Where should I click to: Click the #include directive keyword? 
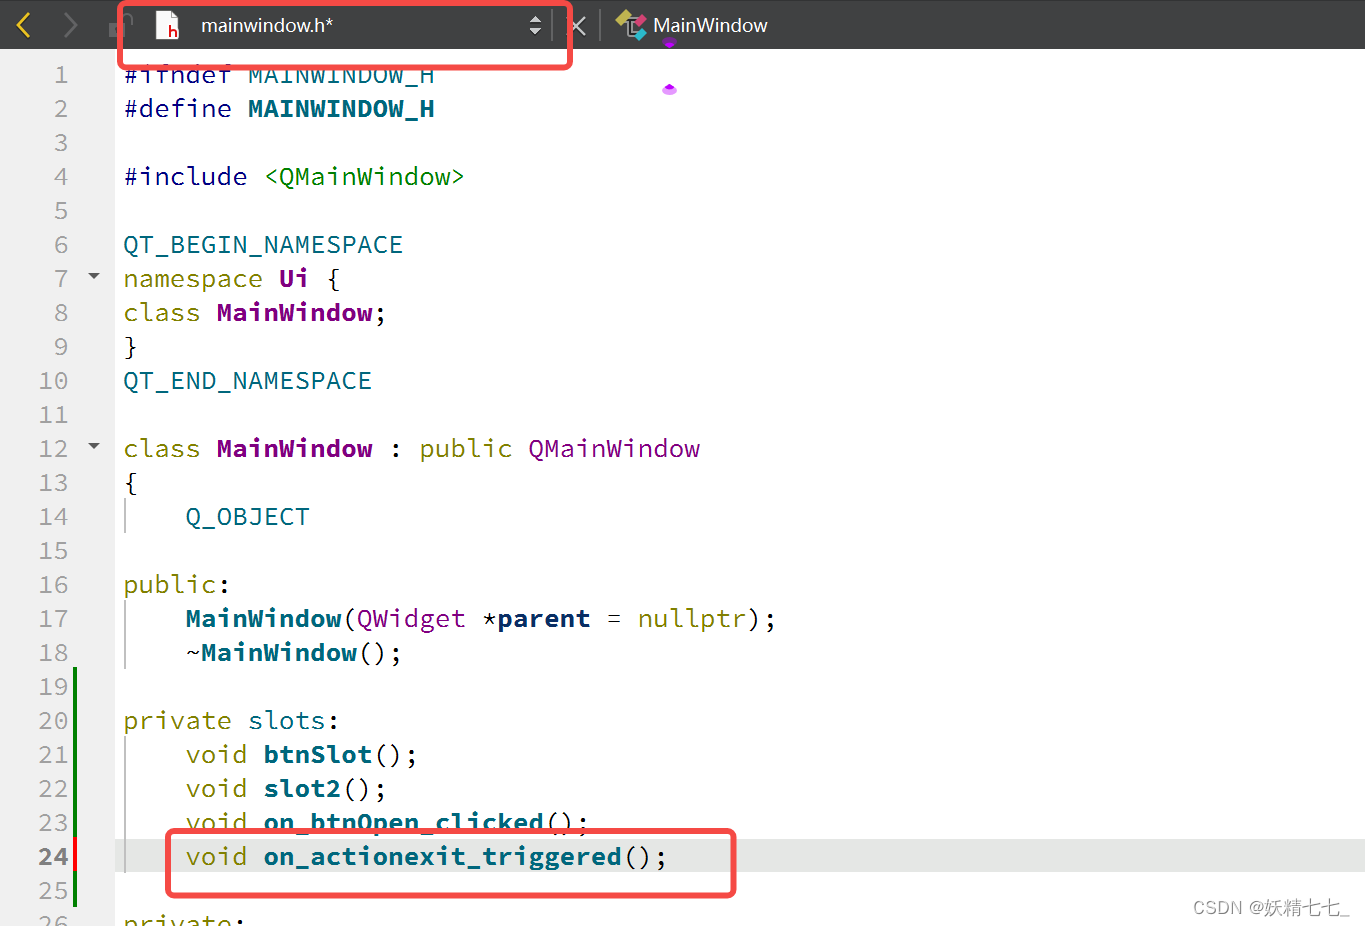pyautogui.click(x=186, y=177)
